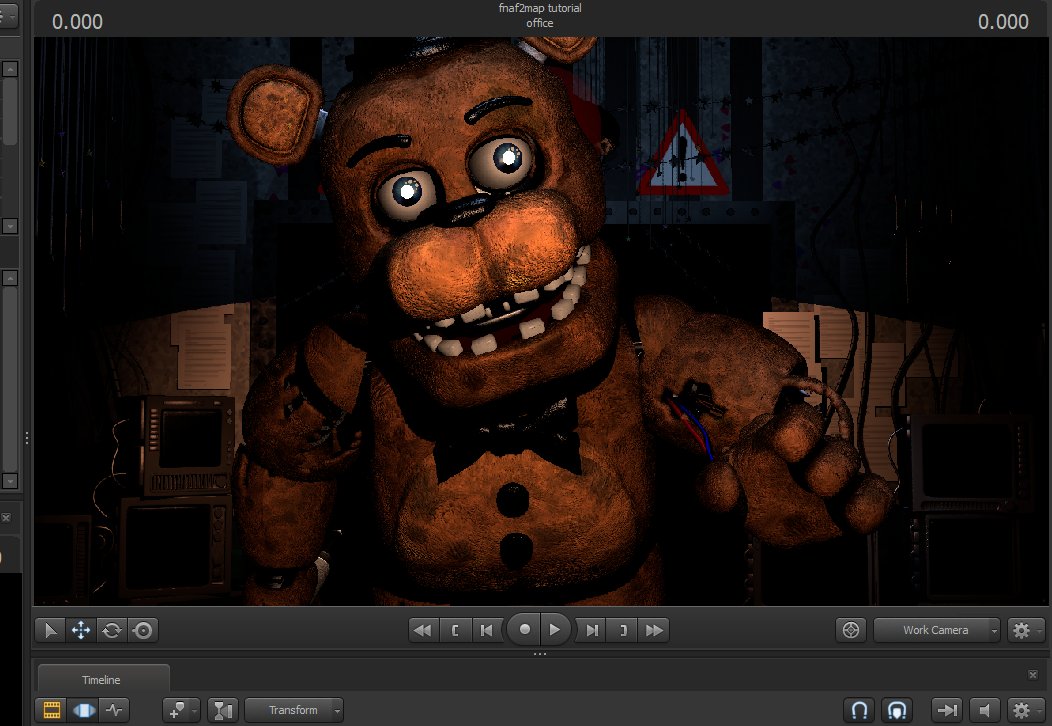Click inside the Freddy viewport render

click(540, 321)
